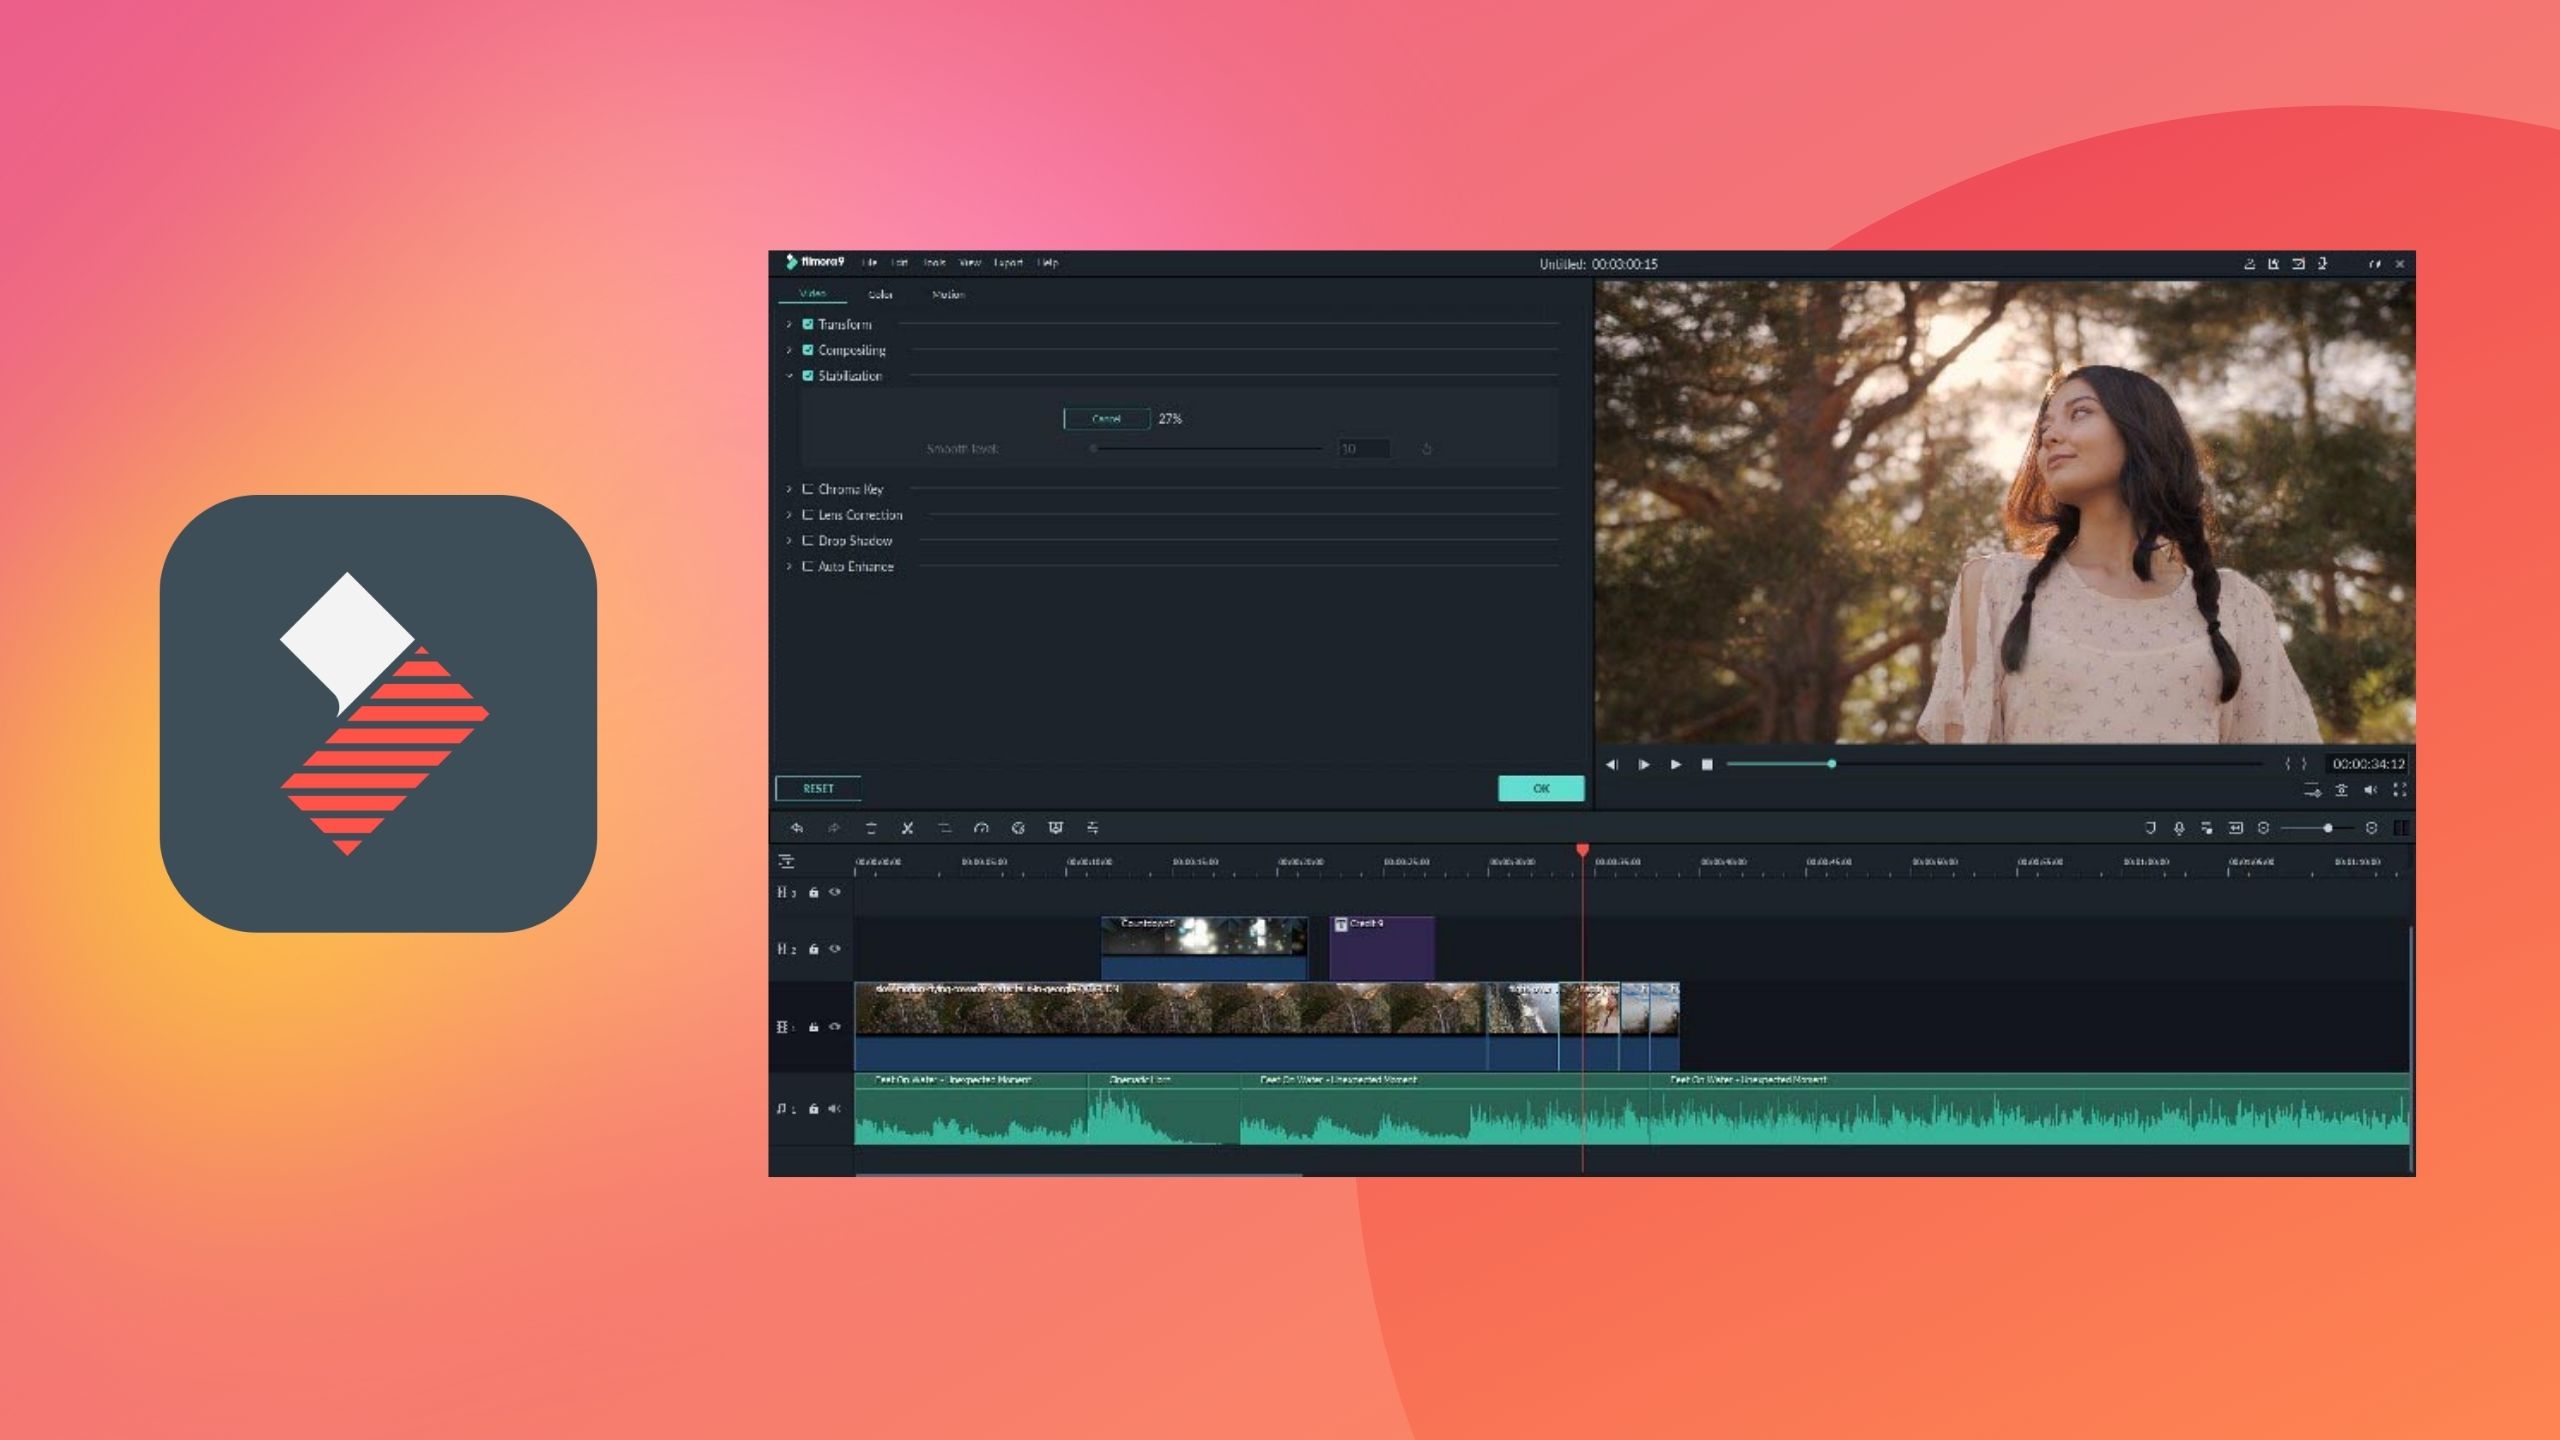Expand the Auto Enhance section arrow
2560x1440 pixels.
coord(789,566)
